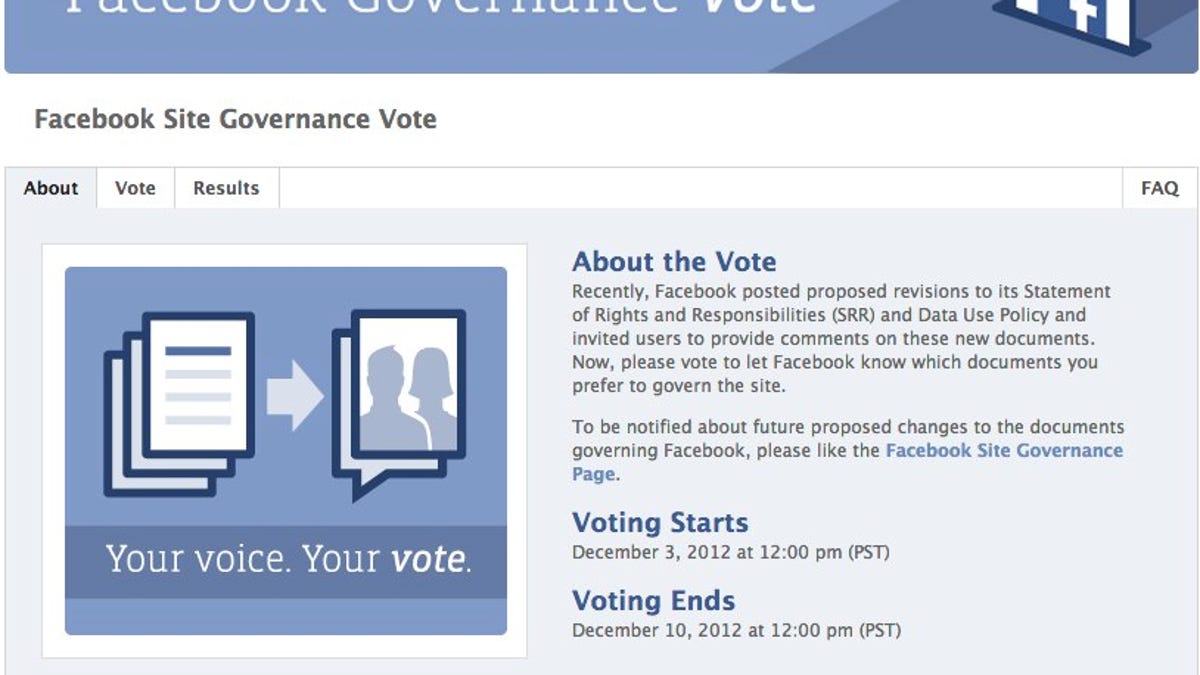The image size is (1200, 675).
Task: Click the 'Your voice. Your vote.' caption
Action: click(288, 559)
